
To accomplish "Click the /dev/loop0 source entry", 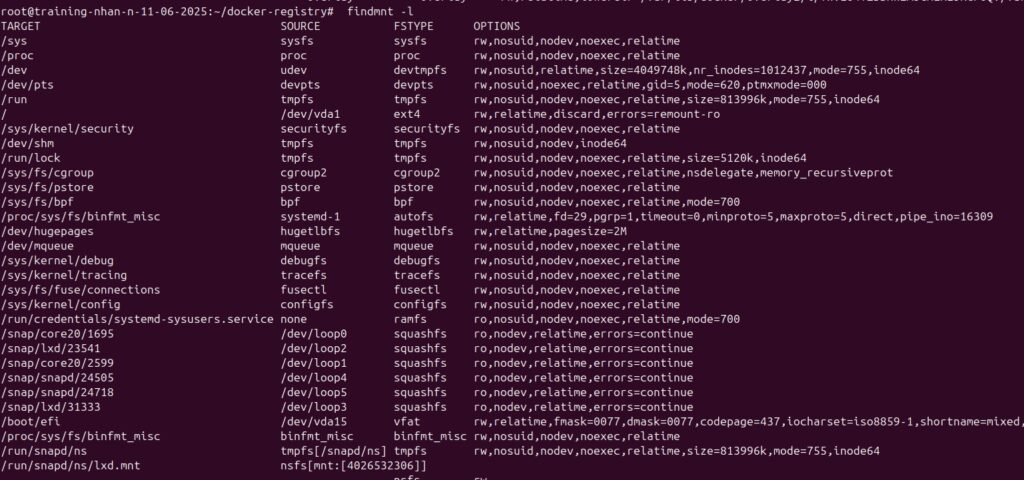I will [x=314, y=333].
